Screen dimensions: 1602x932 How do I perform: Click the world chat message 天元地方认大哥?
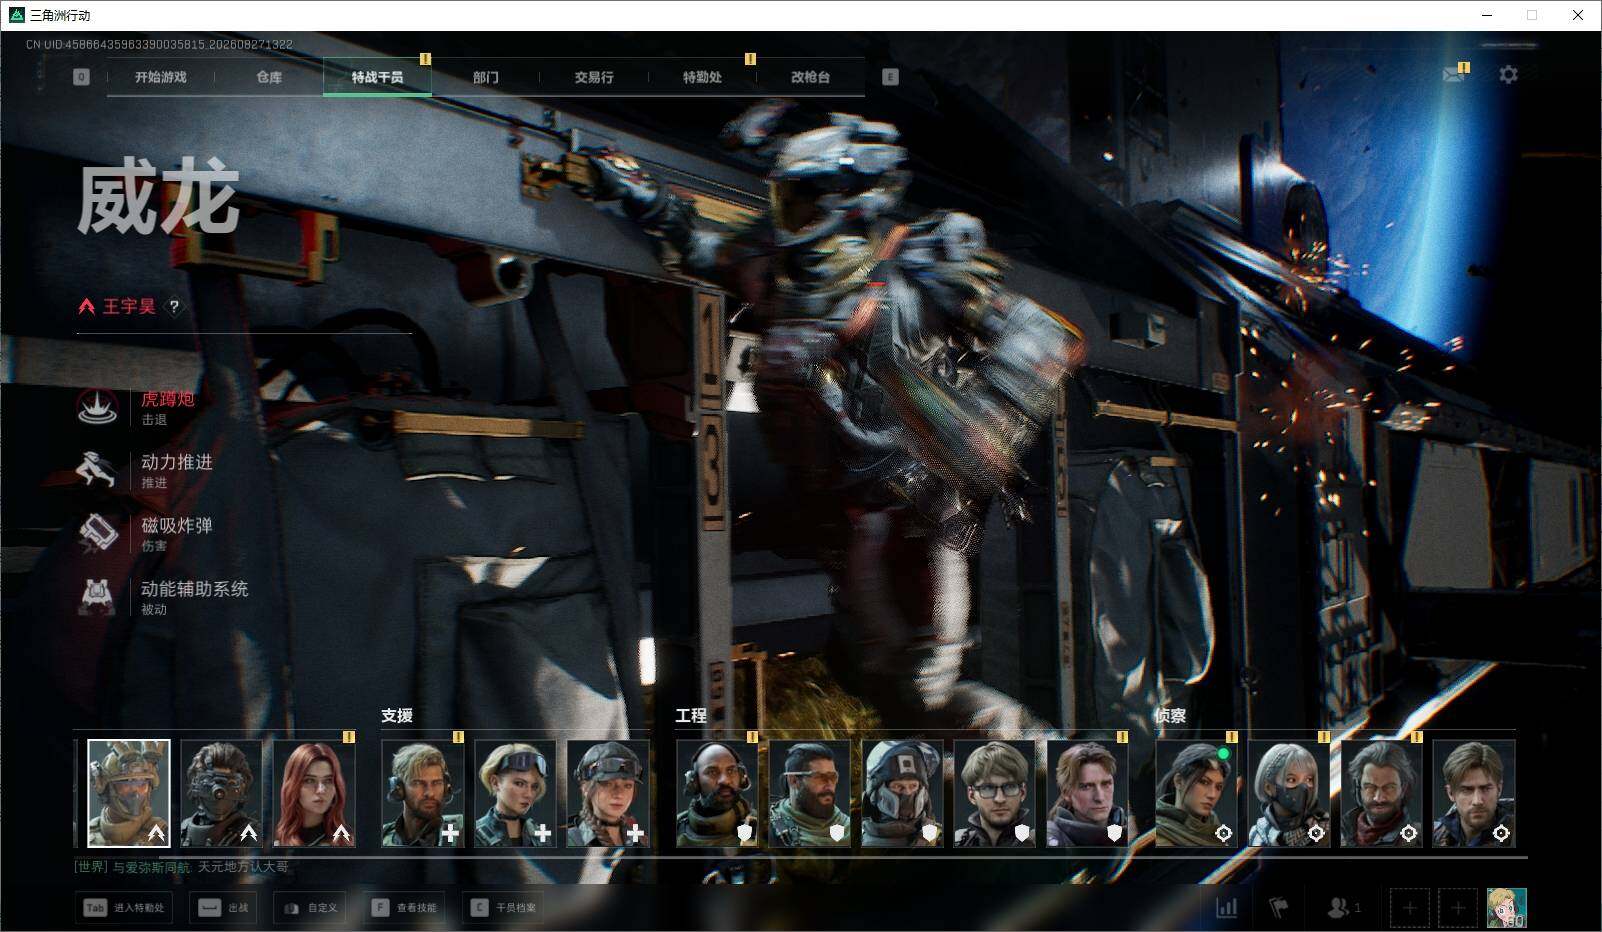point(243,867)
